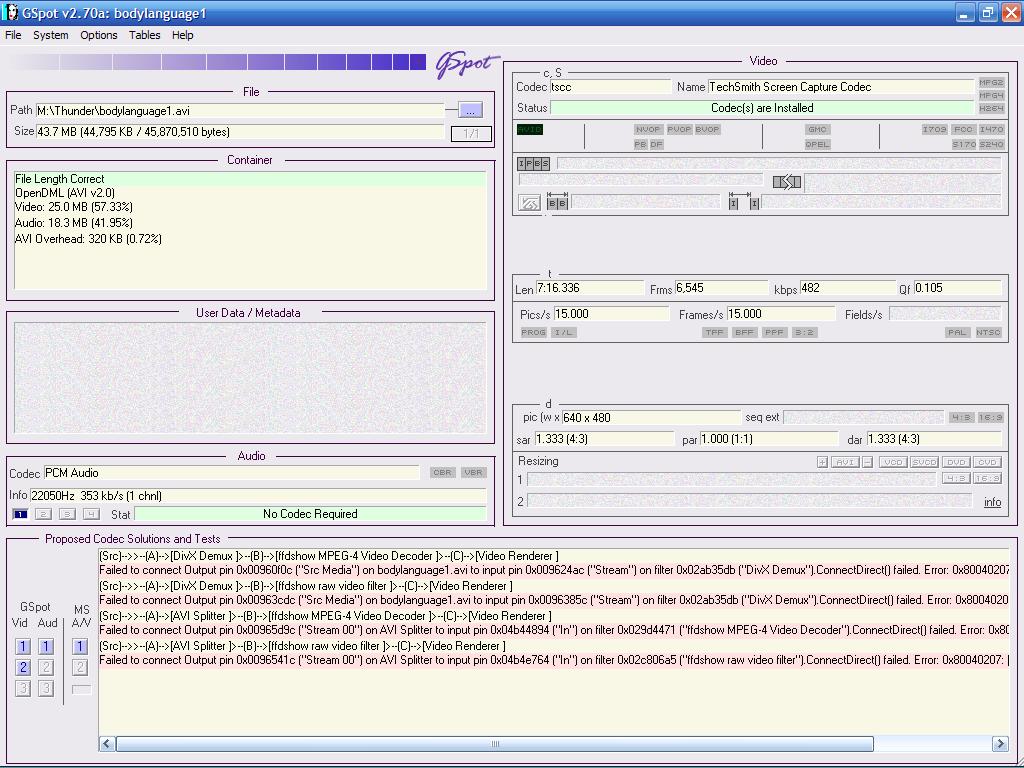Toggle GSpot Vid solution 2
The image size is (1024, 768).
tap(23, 667)
